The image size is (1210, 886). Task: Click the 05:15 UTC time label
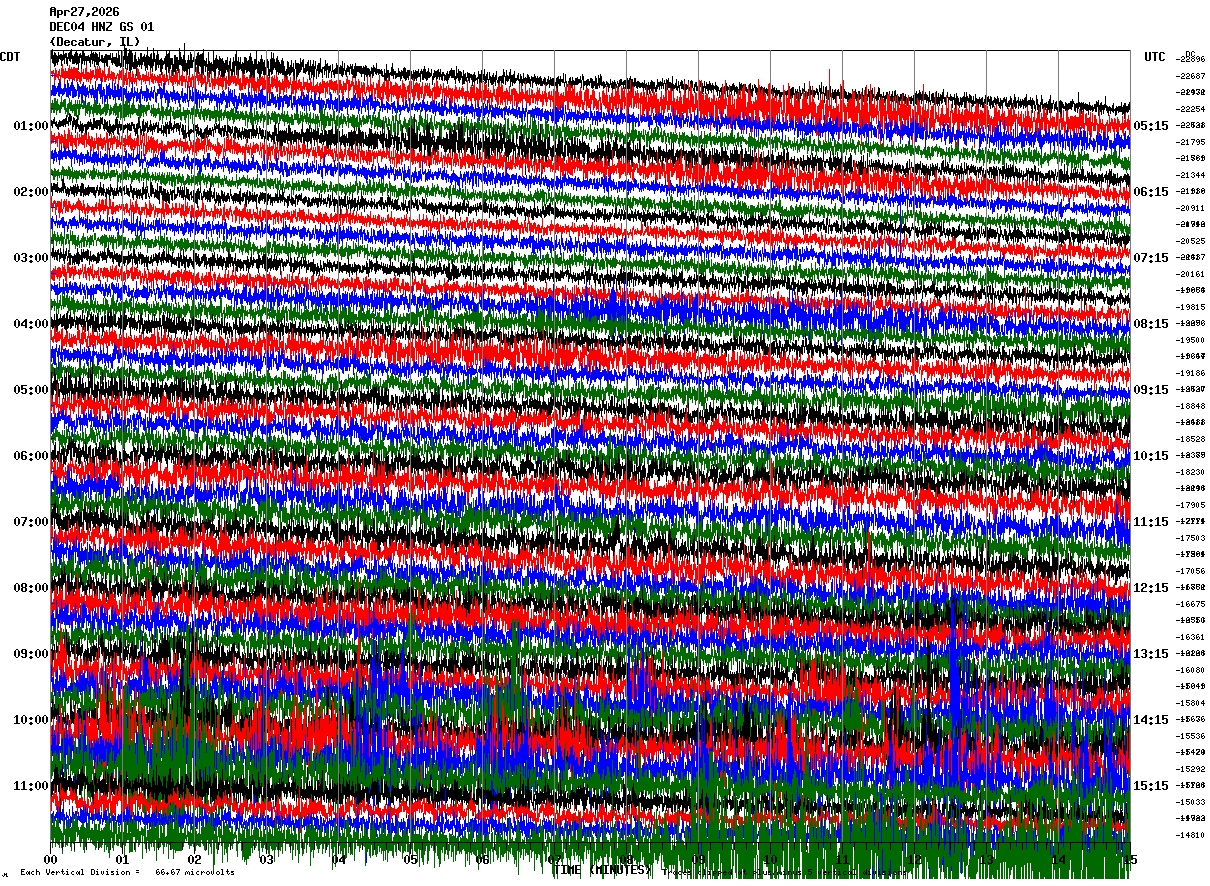click(1151, 126)
